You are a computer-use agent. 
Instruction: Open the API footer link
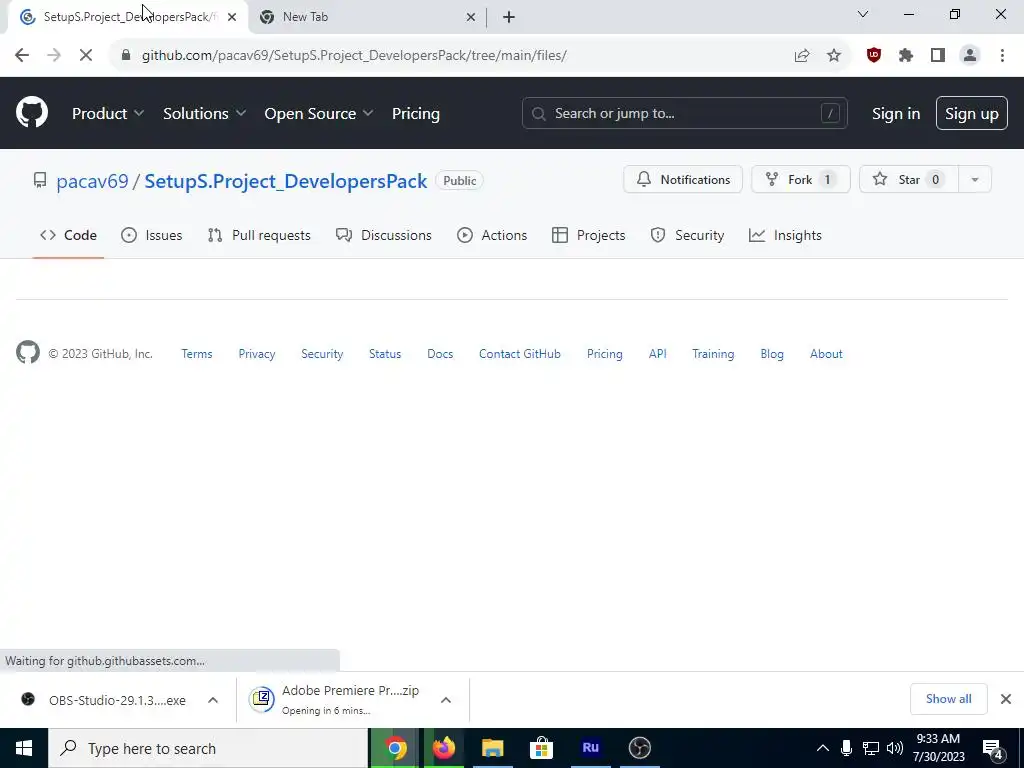point(658,354)
